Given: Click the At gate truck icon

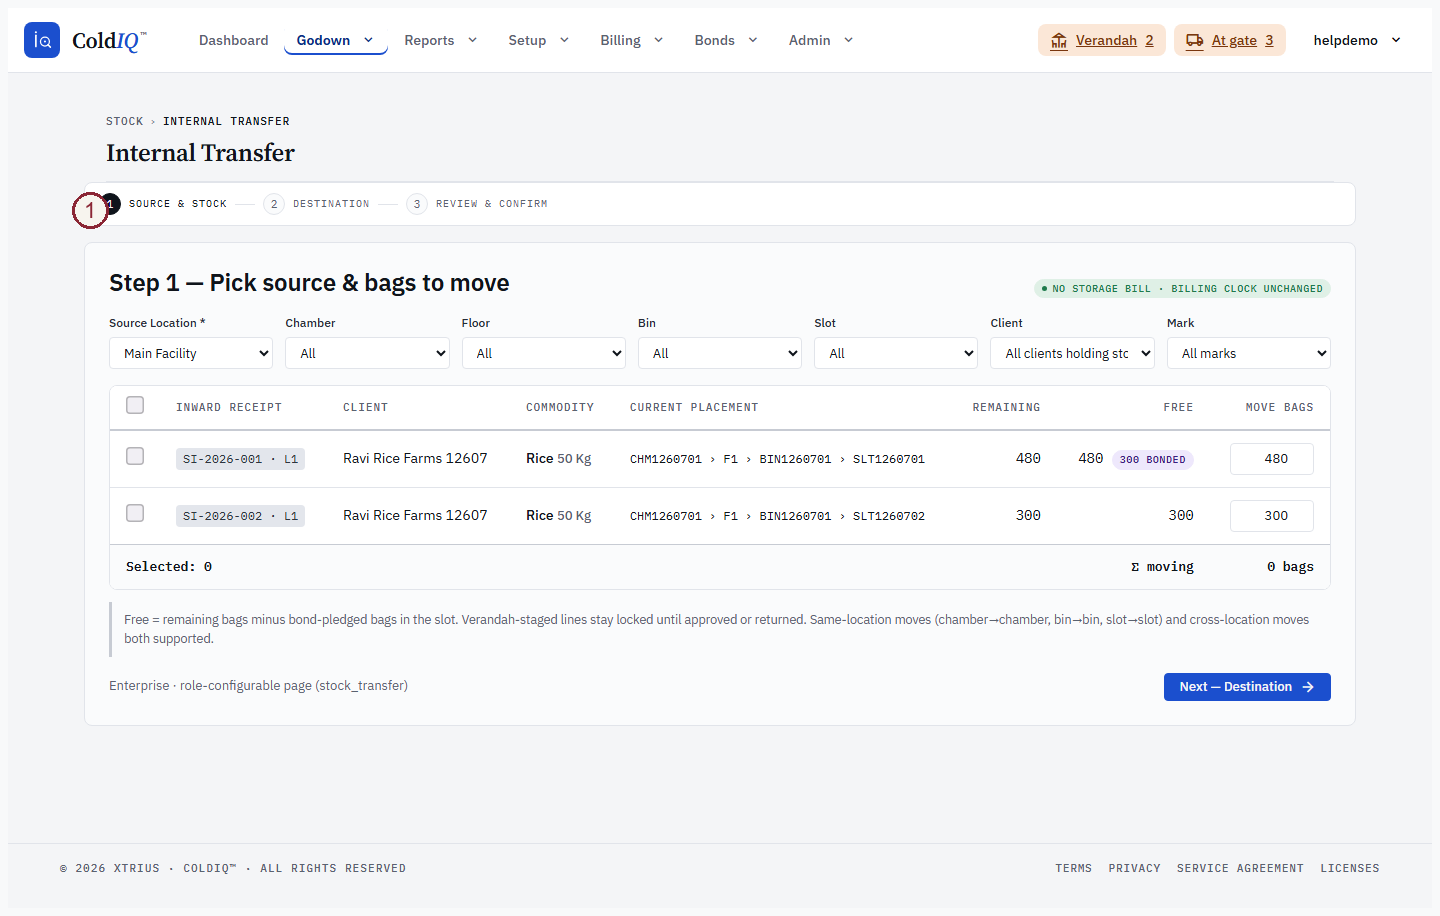Looking at the screenshot, I should click(x=1194, y=41).
